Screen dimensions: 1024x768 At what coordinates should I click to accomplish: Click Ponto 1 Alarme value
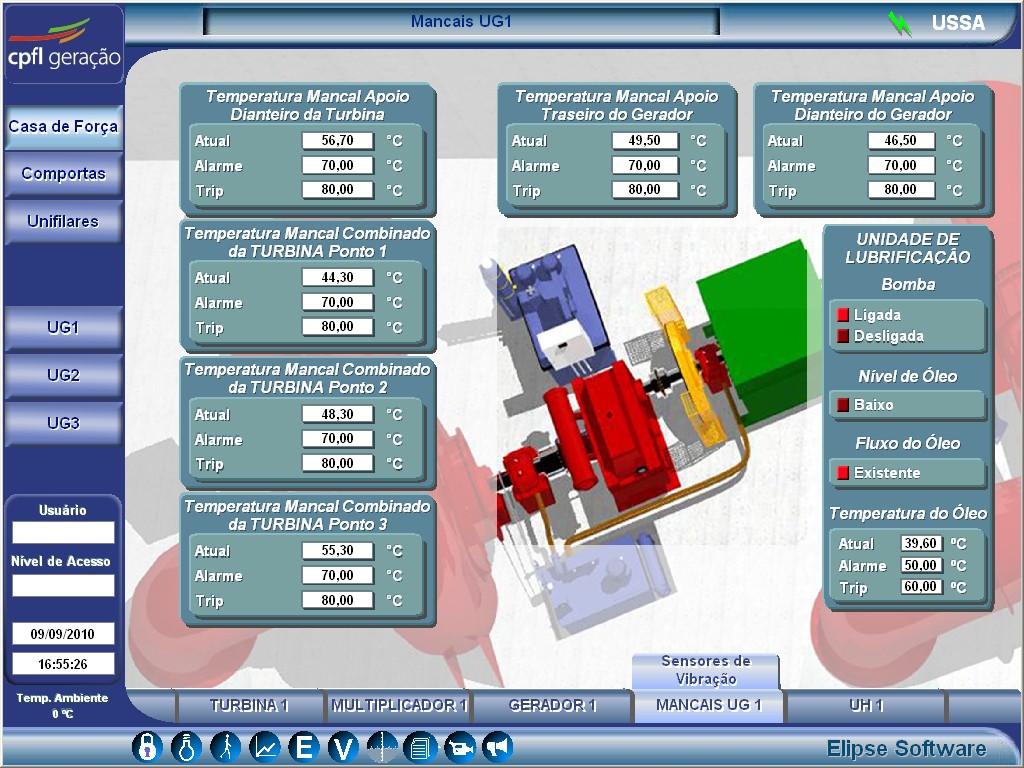(x=338, y=302)
